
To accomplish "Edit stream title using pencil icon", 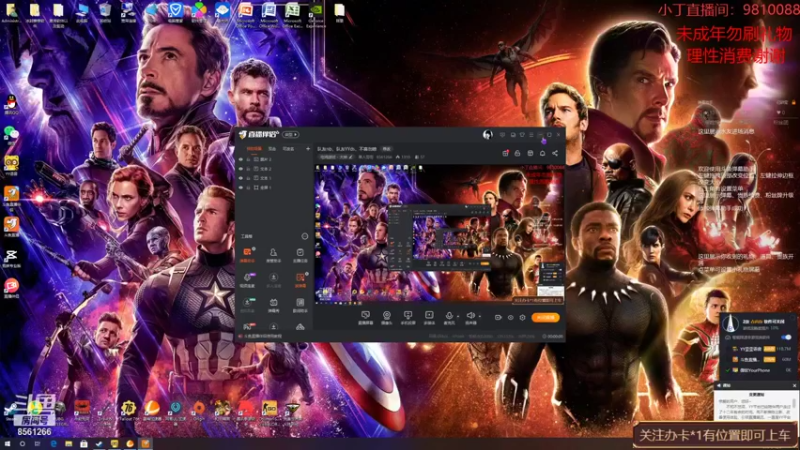I will 351,157.
